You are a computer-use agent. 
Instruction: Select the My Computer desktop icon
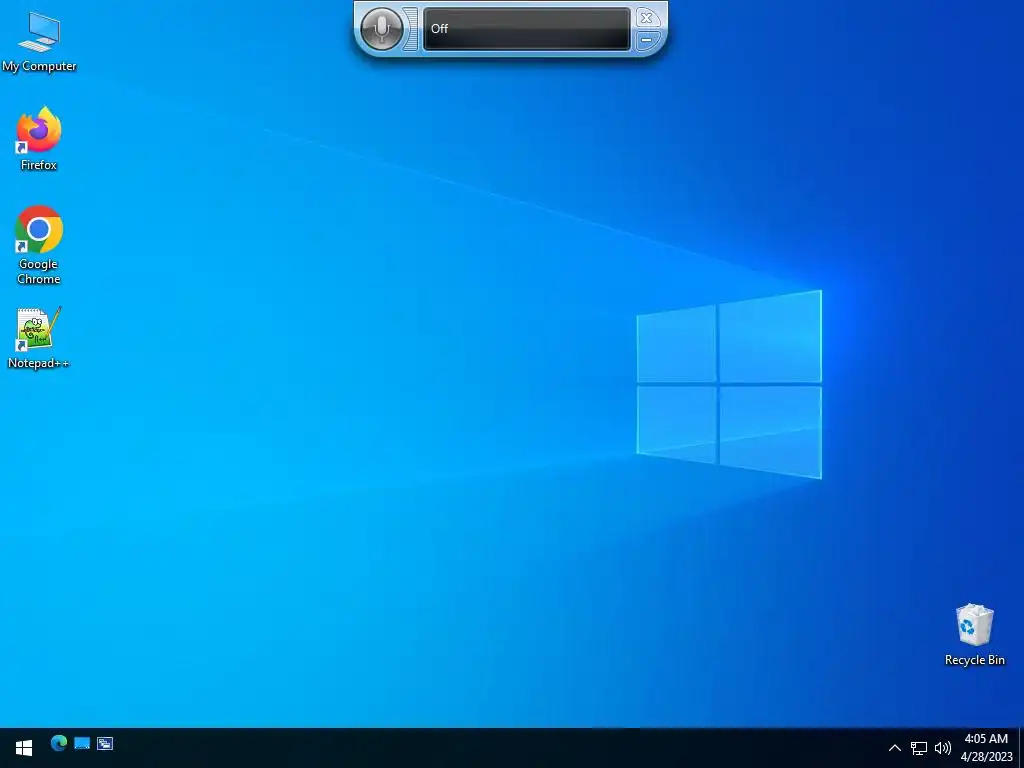click(x=39, y=42)
